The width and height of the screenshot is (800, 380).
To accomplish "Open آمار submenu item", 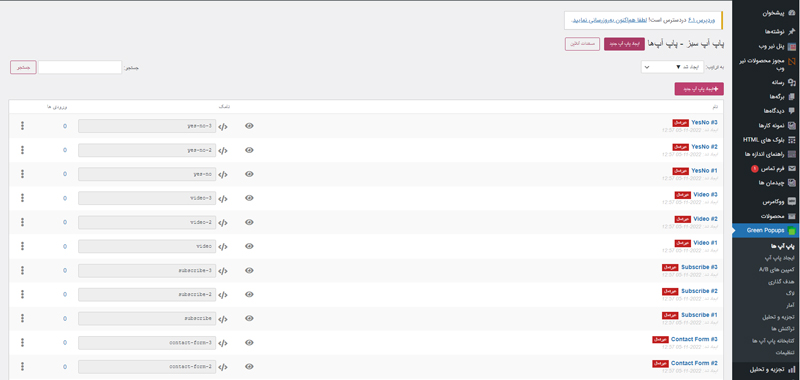I will pyautogui.click(x=789, y=306).
